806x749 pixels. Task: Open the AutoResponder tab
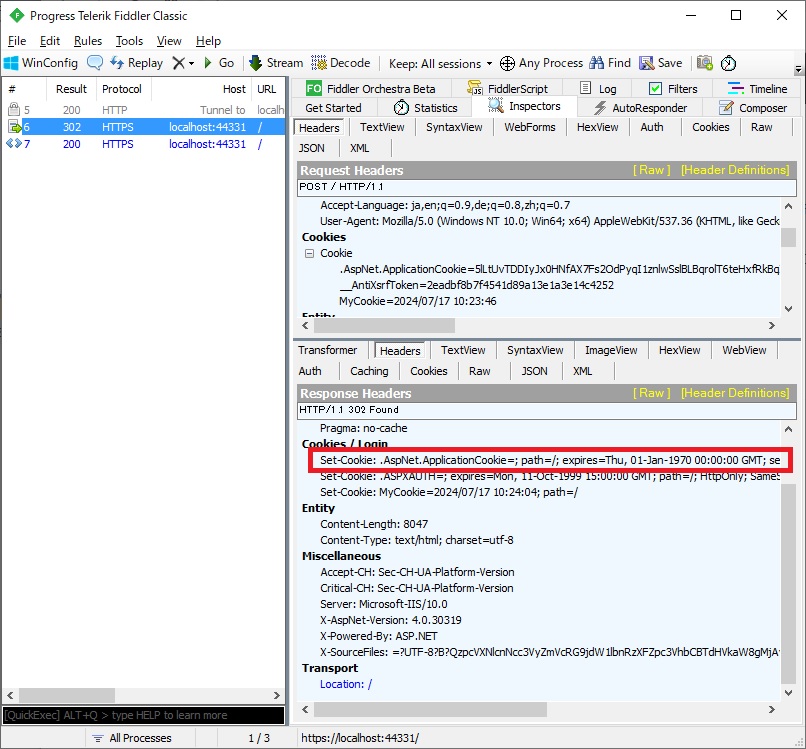(640, 108)
